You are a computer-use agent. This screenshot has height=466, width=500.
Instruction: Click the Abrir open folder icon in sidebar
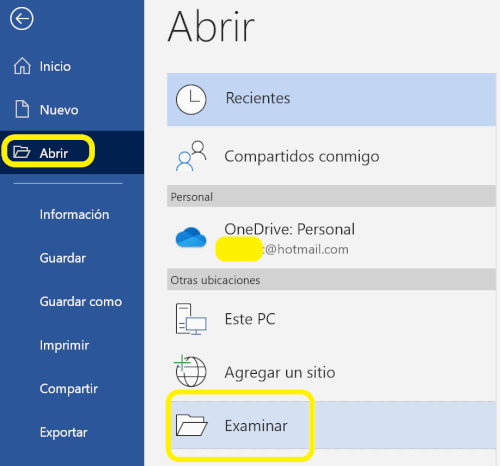(22, 152)
